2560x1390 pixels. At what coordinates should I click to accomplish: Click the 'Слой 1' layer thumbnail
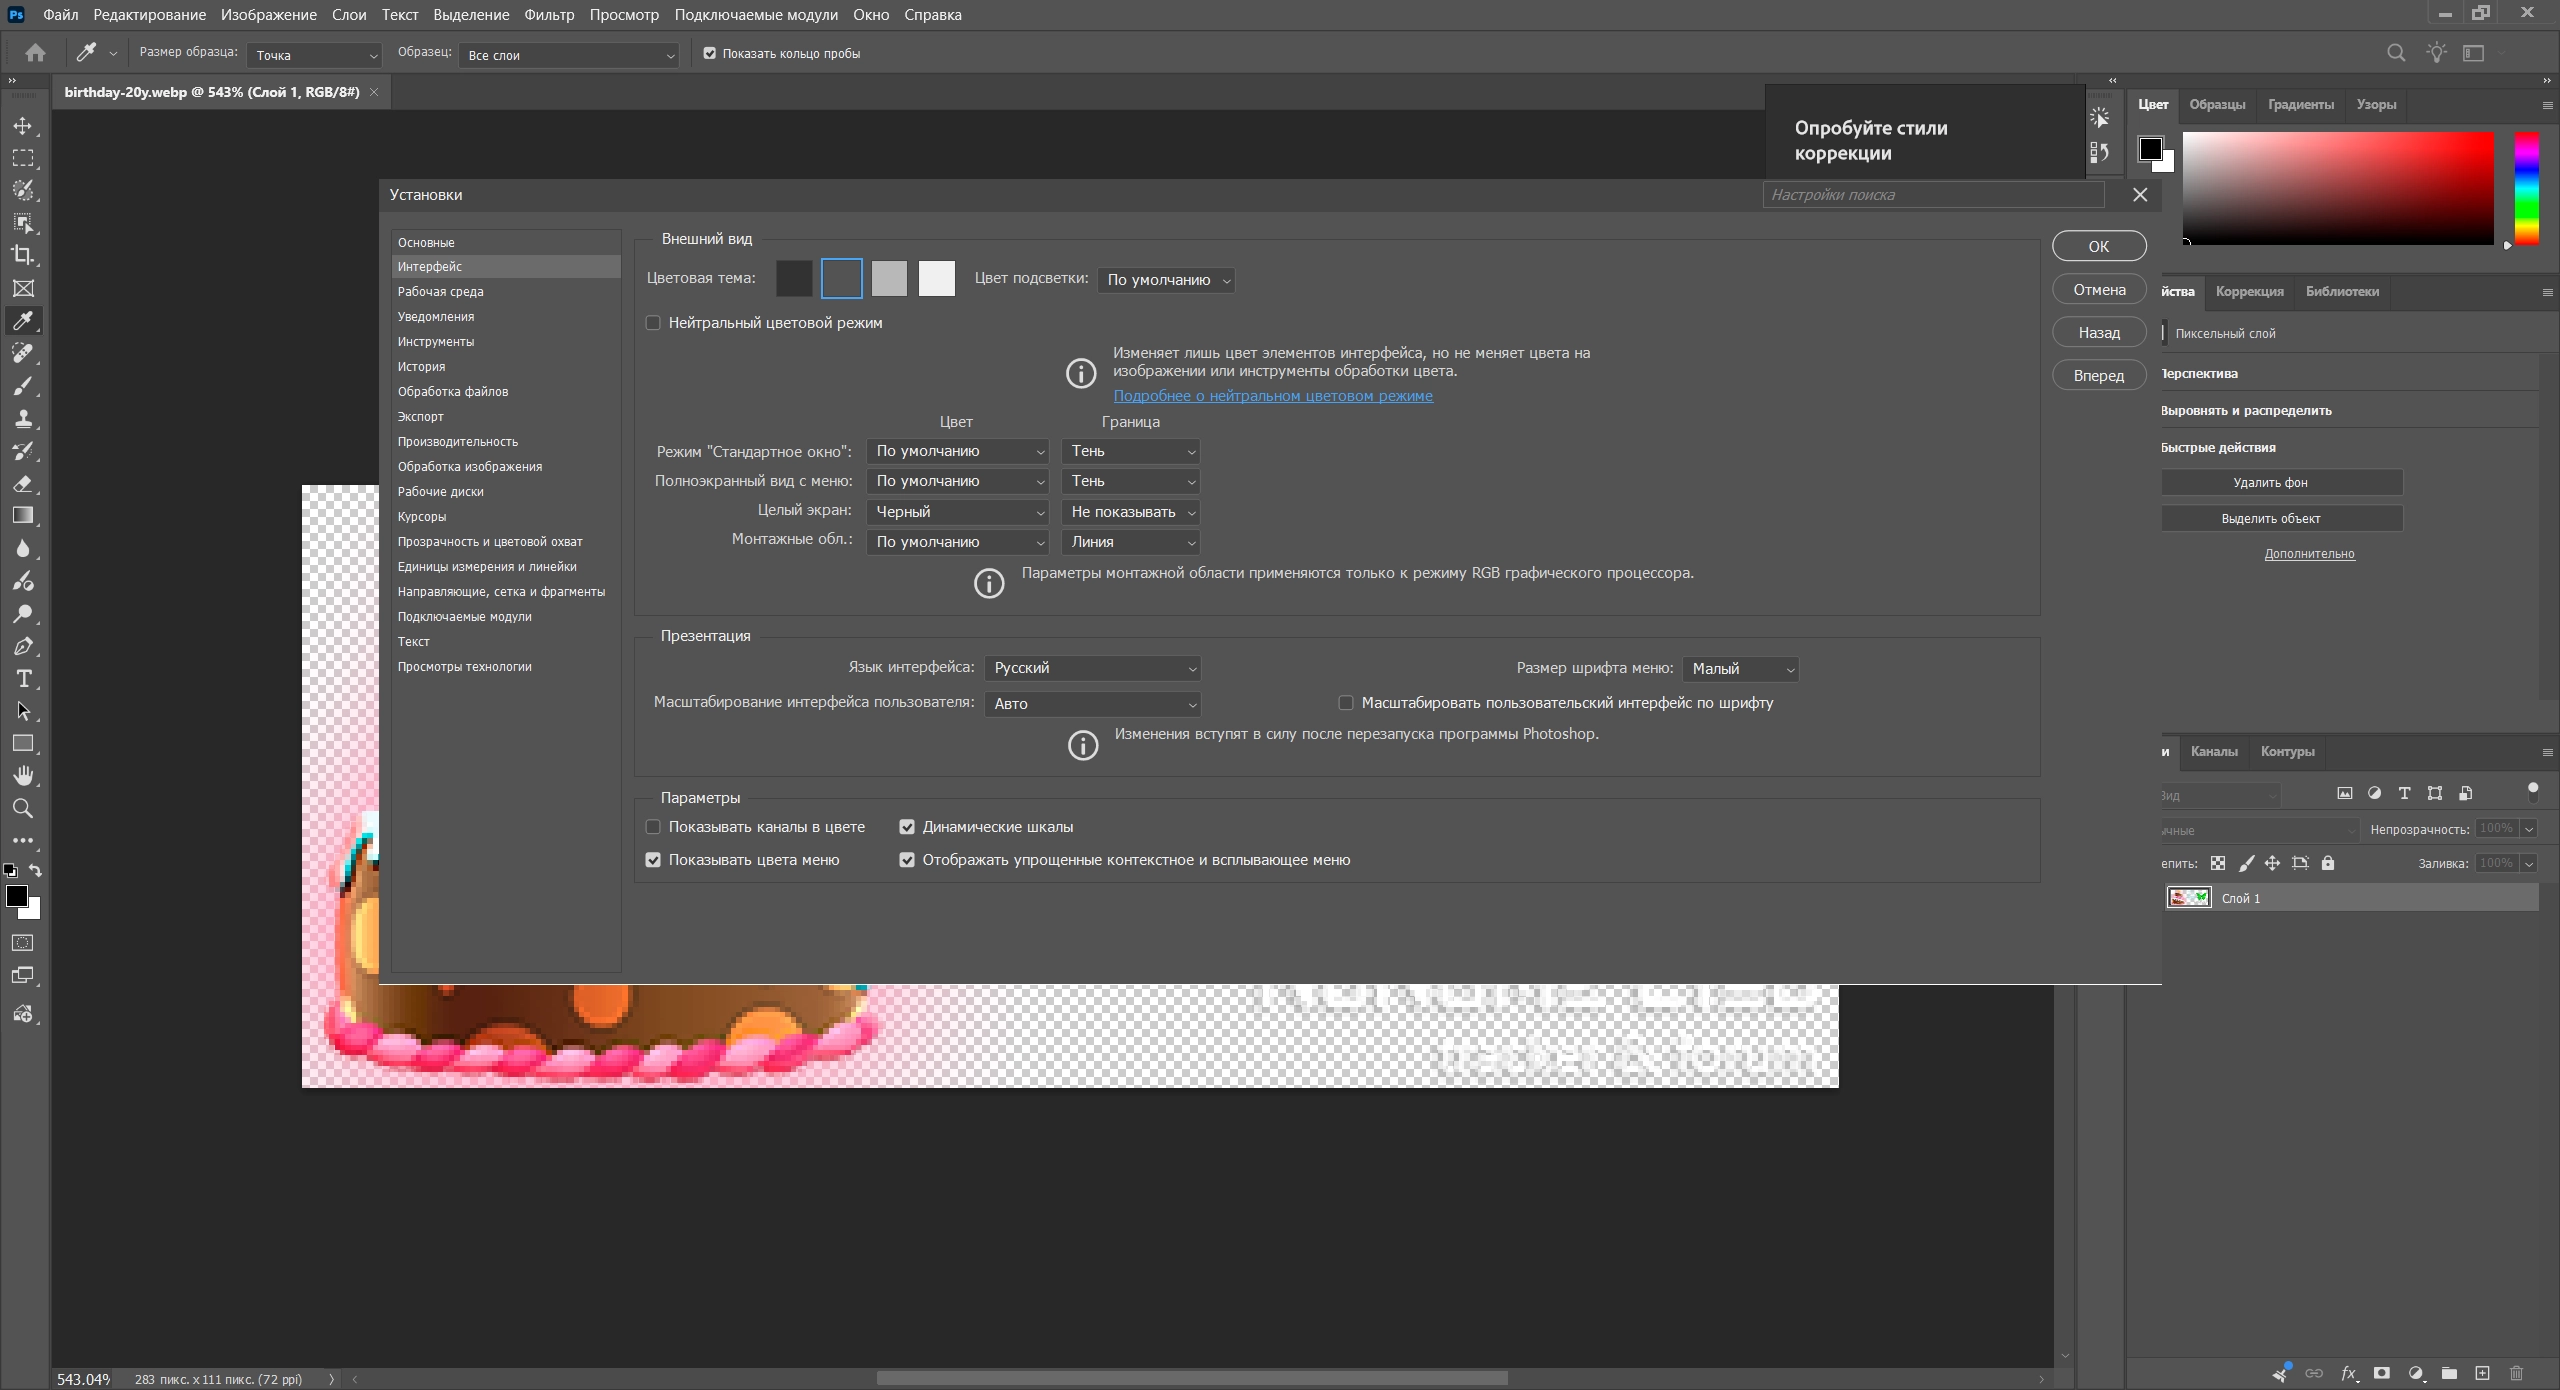[x=2188, y=898]
